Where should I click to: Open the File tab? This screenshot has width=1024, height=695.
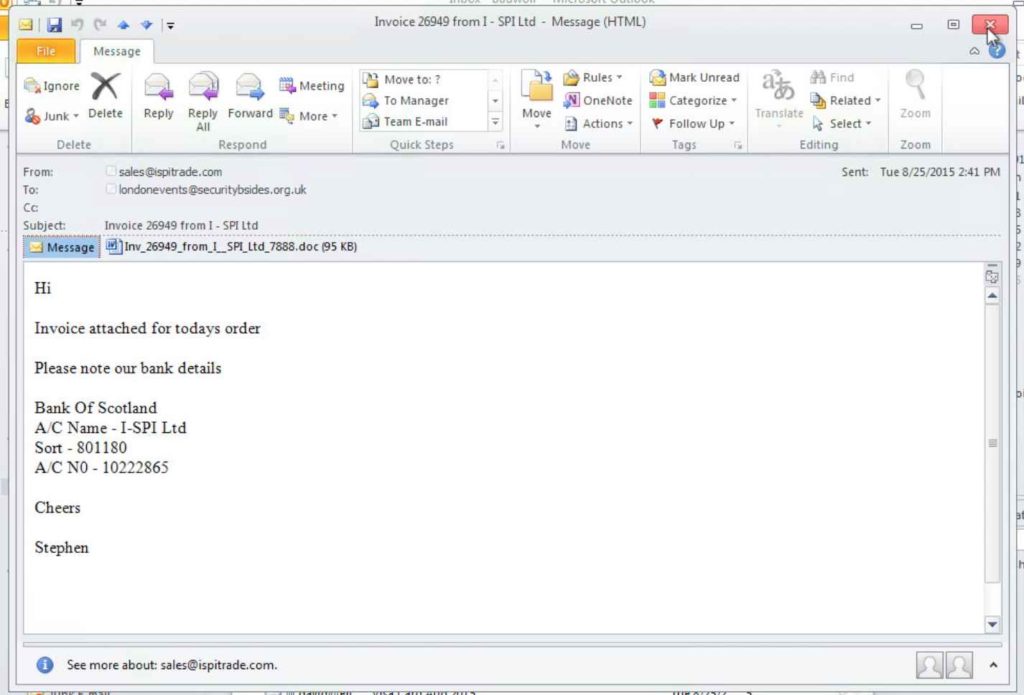coord(46,51)
